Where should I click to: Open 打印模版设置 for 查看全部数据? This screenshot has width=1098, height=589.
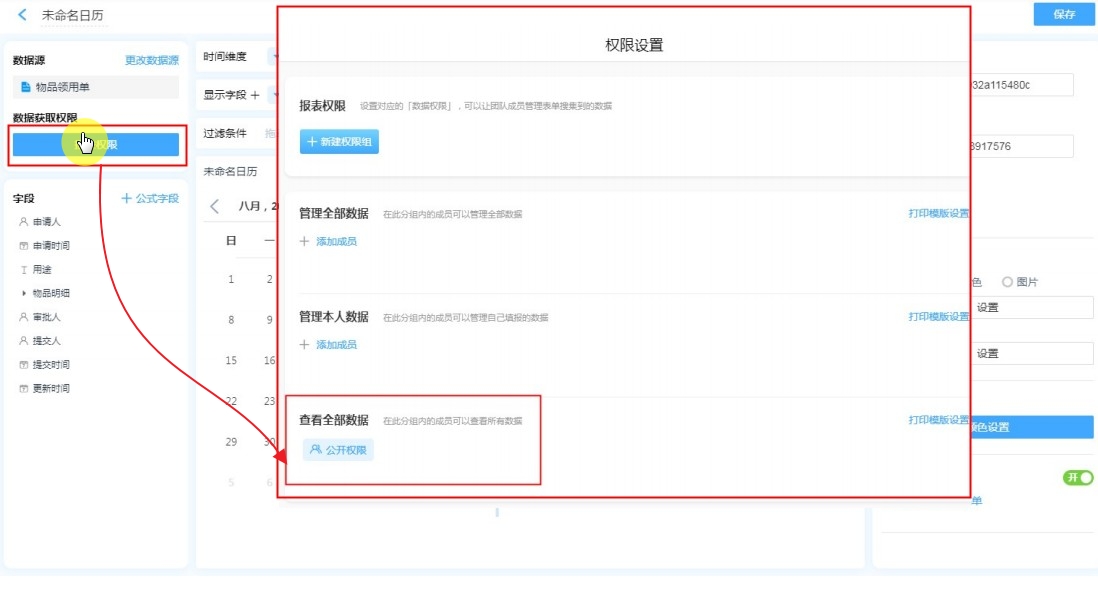pos(938,420)
